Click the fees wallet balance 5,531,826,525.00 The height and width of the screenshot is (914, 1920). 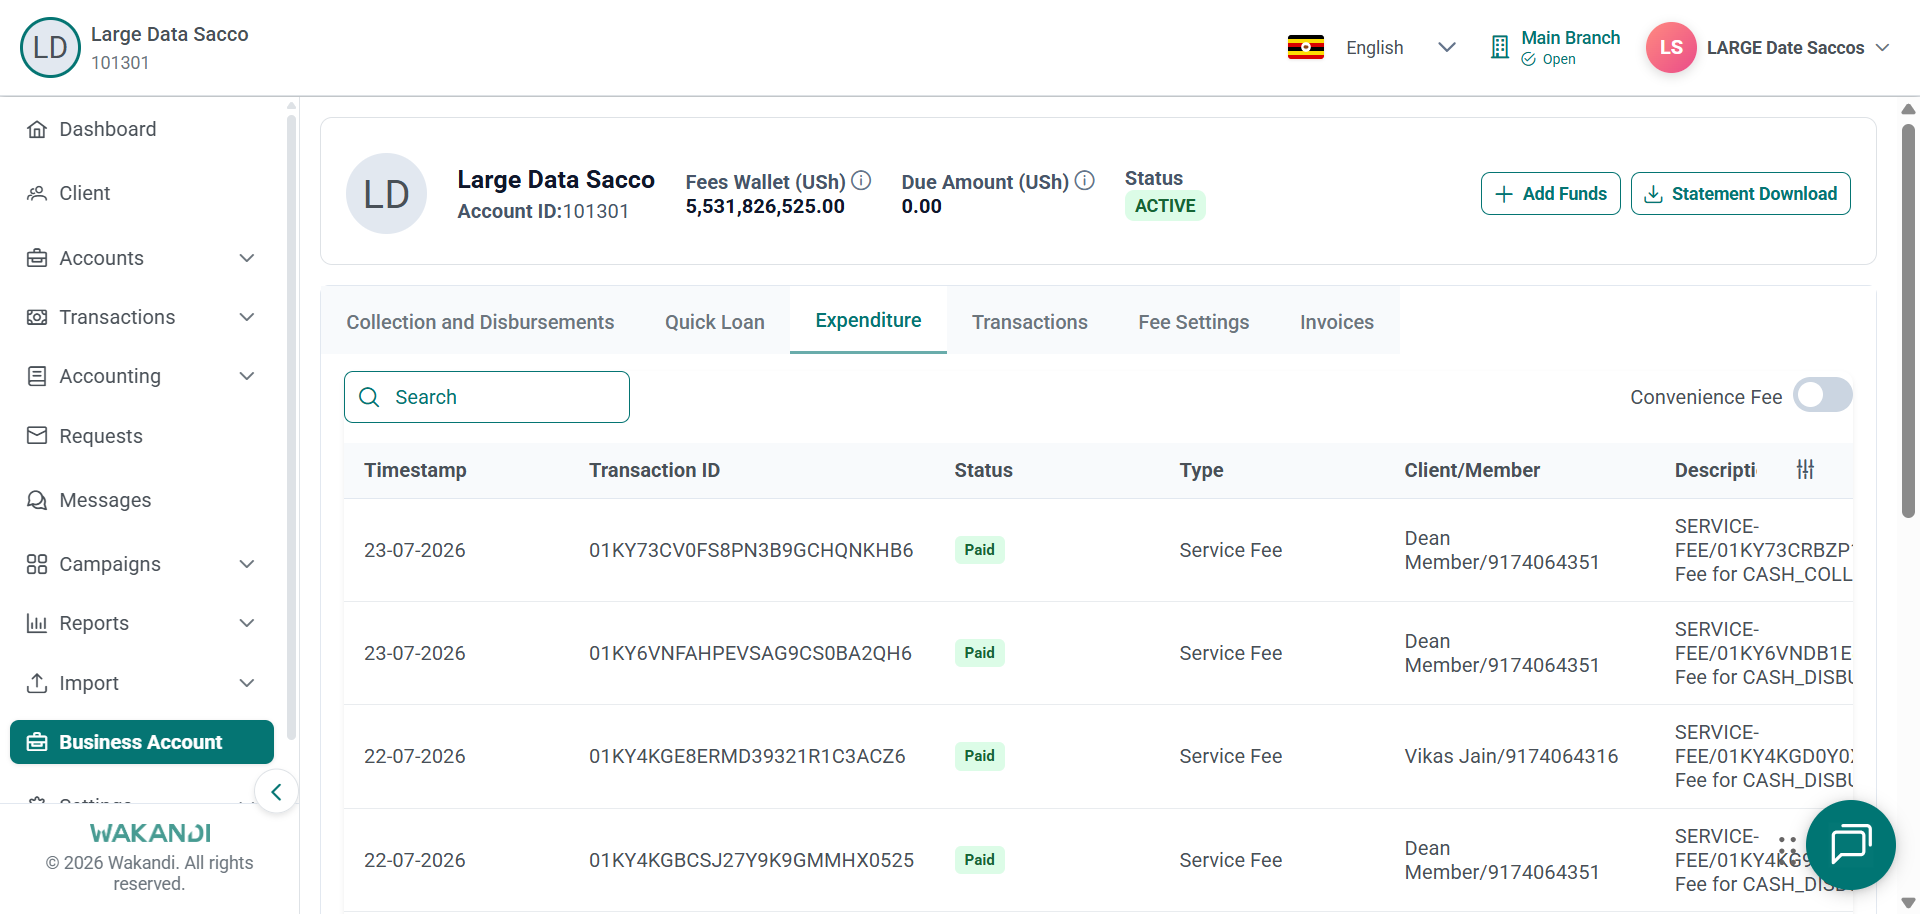pyautogui.click(x=765, y=206)
